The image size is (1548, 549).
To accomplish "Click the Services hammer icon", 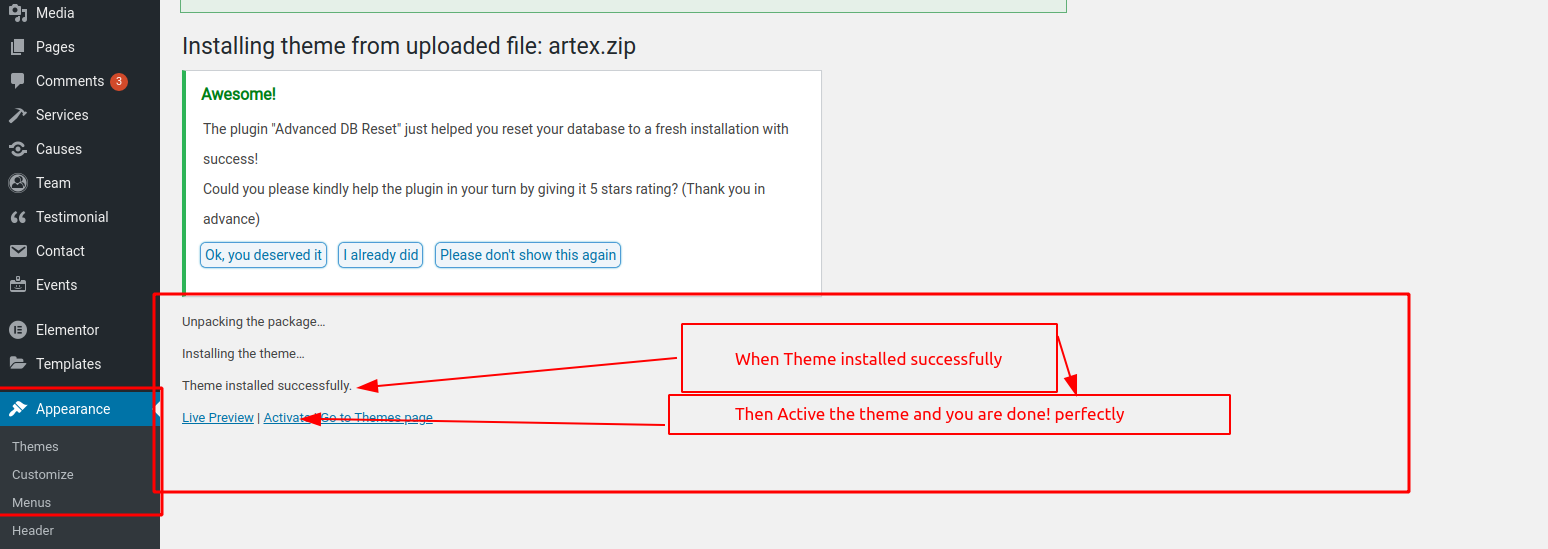I will pyautogui.click(x=17, y=115).
